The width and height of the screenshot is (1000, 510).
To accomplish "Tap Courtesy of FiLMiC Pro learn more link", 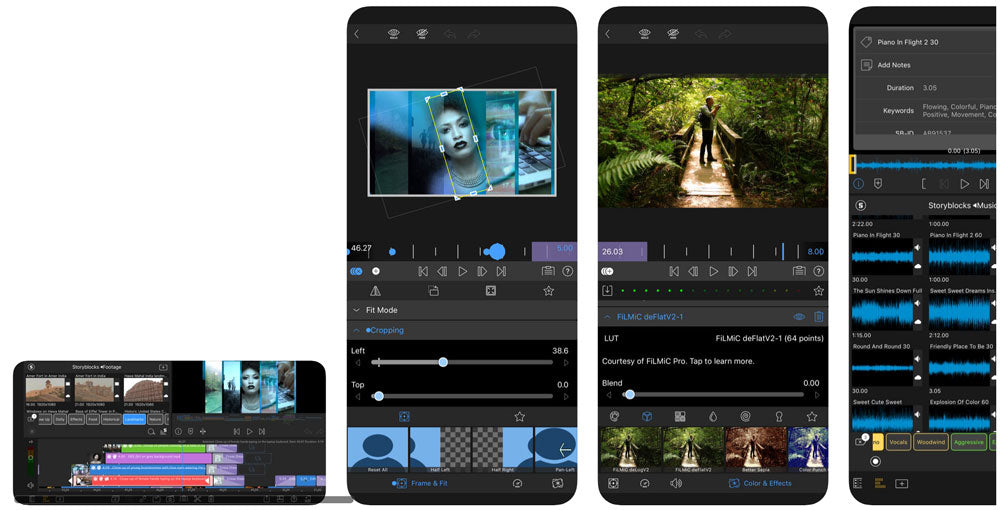I will (678, 361).
